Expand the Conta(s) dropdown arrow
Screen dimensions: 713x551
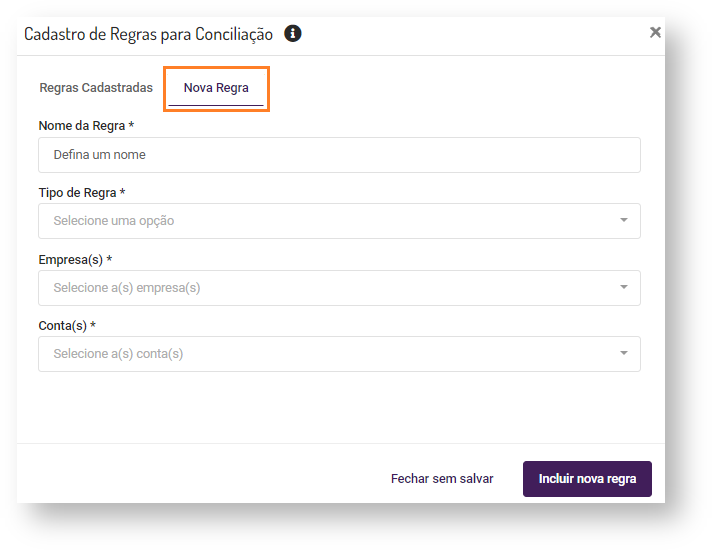623,354
